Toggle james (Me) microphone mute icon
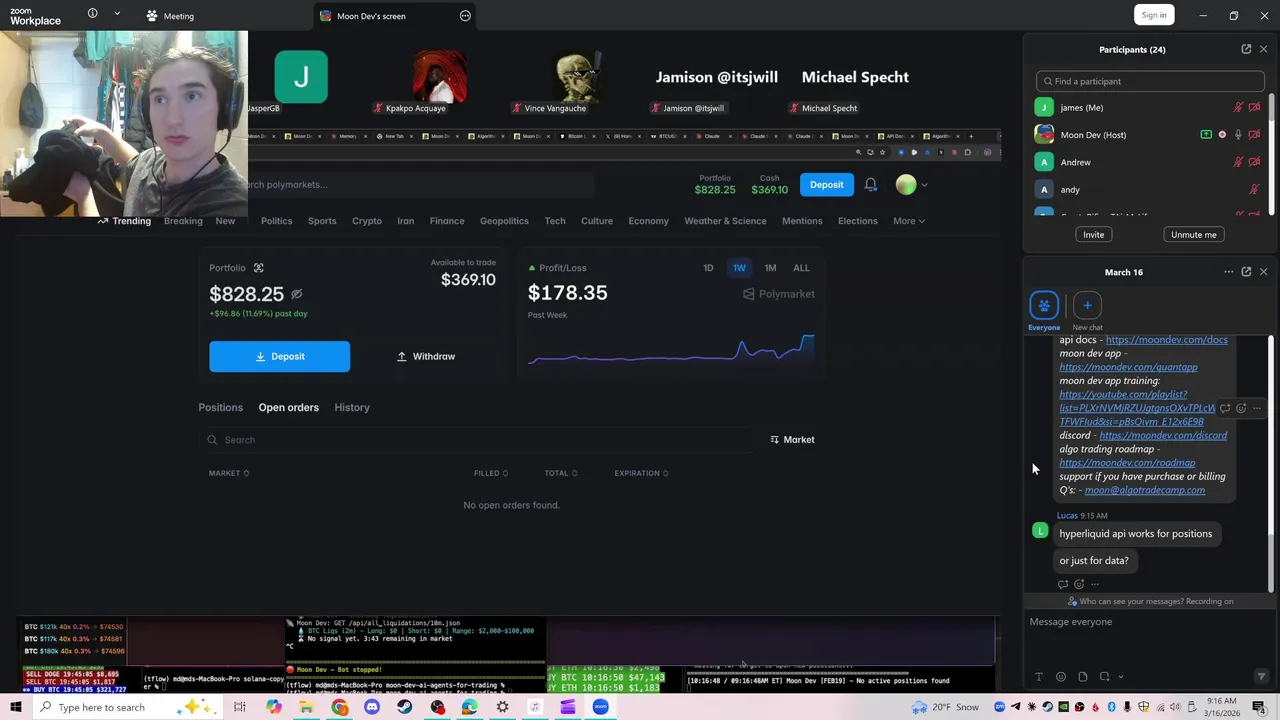The height and width of the screenshot is (720, 1280). click(x=1238, y=107)
